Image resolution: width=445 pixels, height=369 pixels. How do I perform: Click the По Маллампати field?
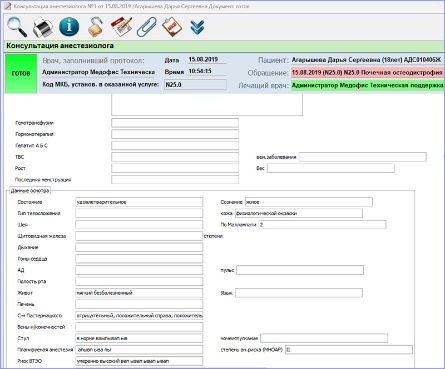(322, 225)
